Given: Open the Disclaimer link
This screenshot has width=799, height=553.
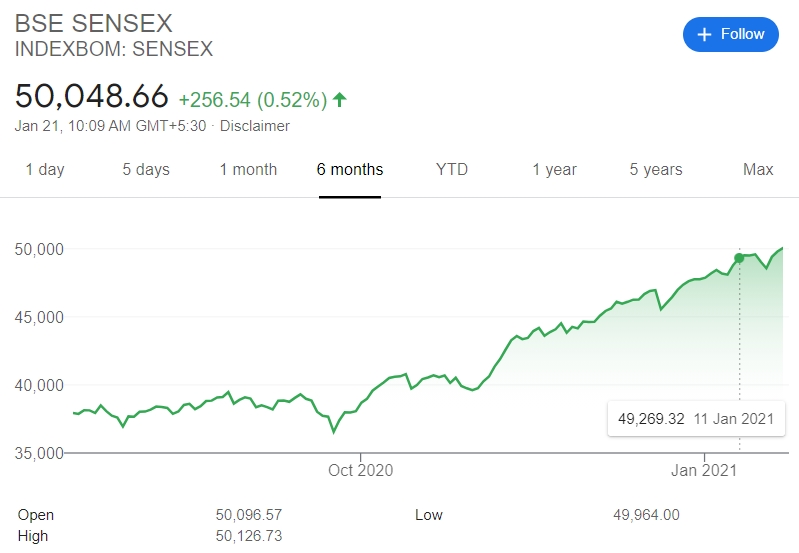Looking at the screenshot, I should (x=255, y=126).
